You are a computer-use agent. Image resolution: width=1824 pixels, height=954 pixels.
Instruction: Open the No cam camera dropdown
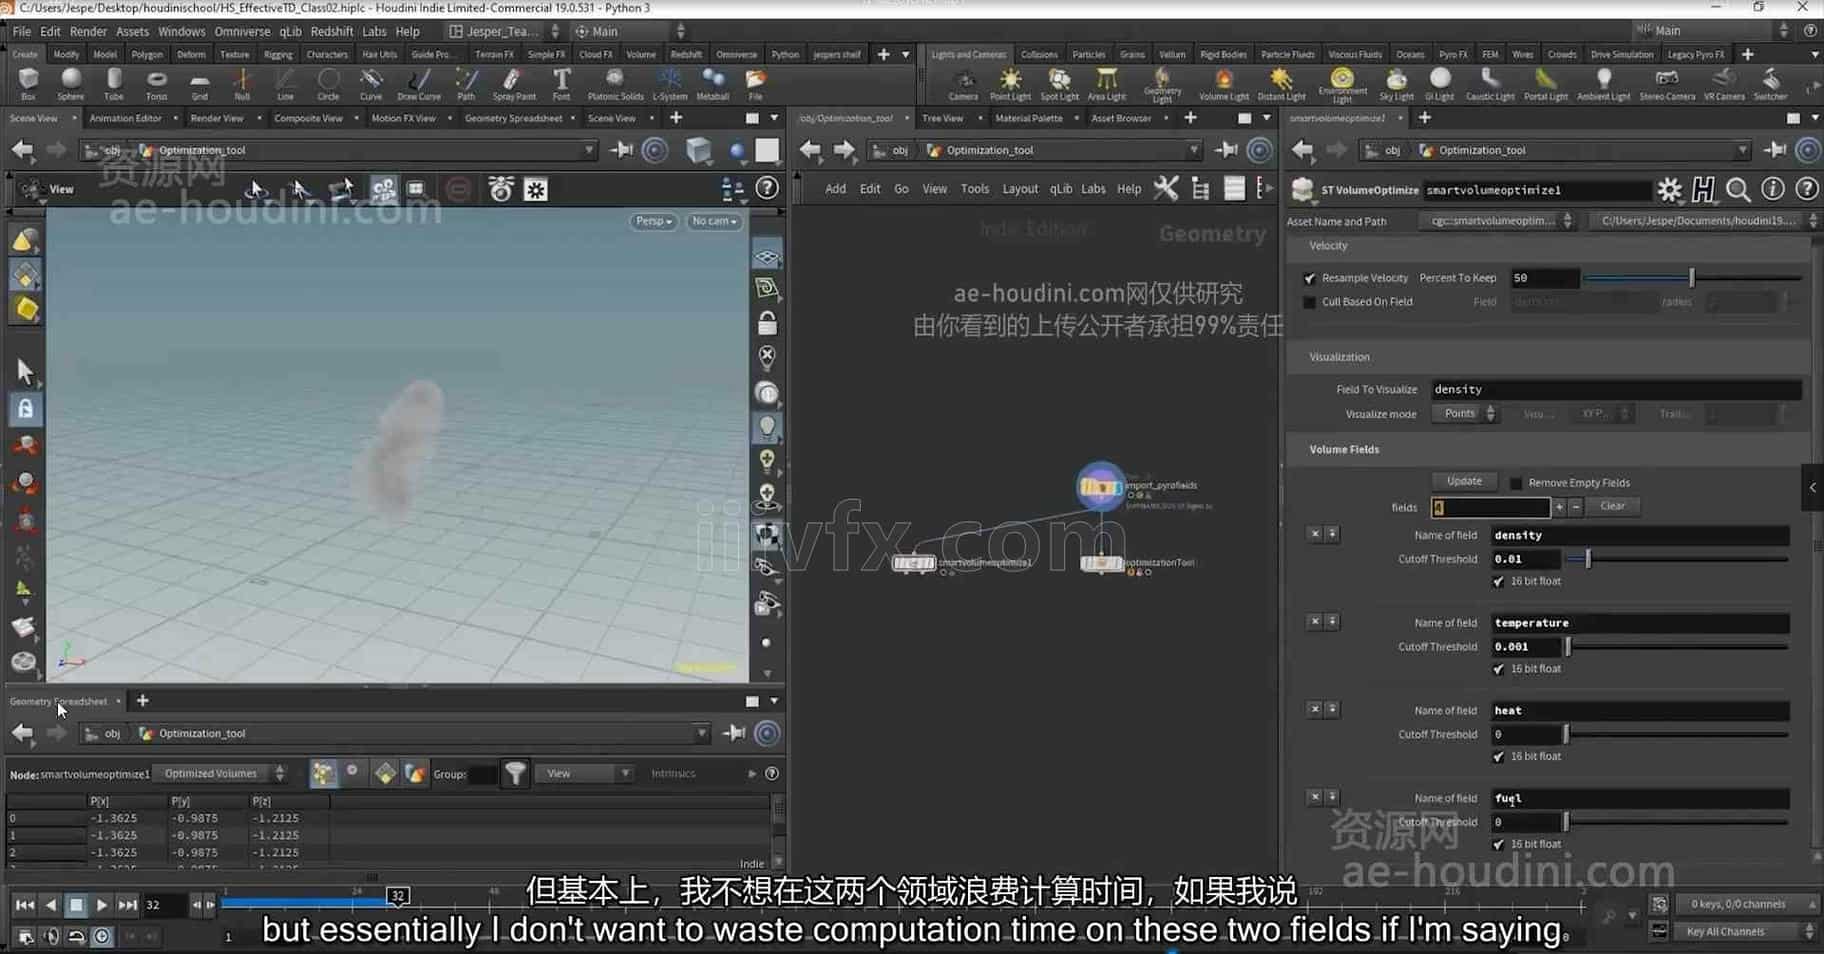tap(714, 221)
